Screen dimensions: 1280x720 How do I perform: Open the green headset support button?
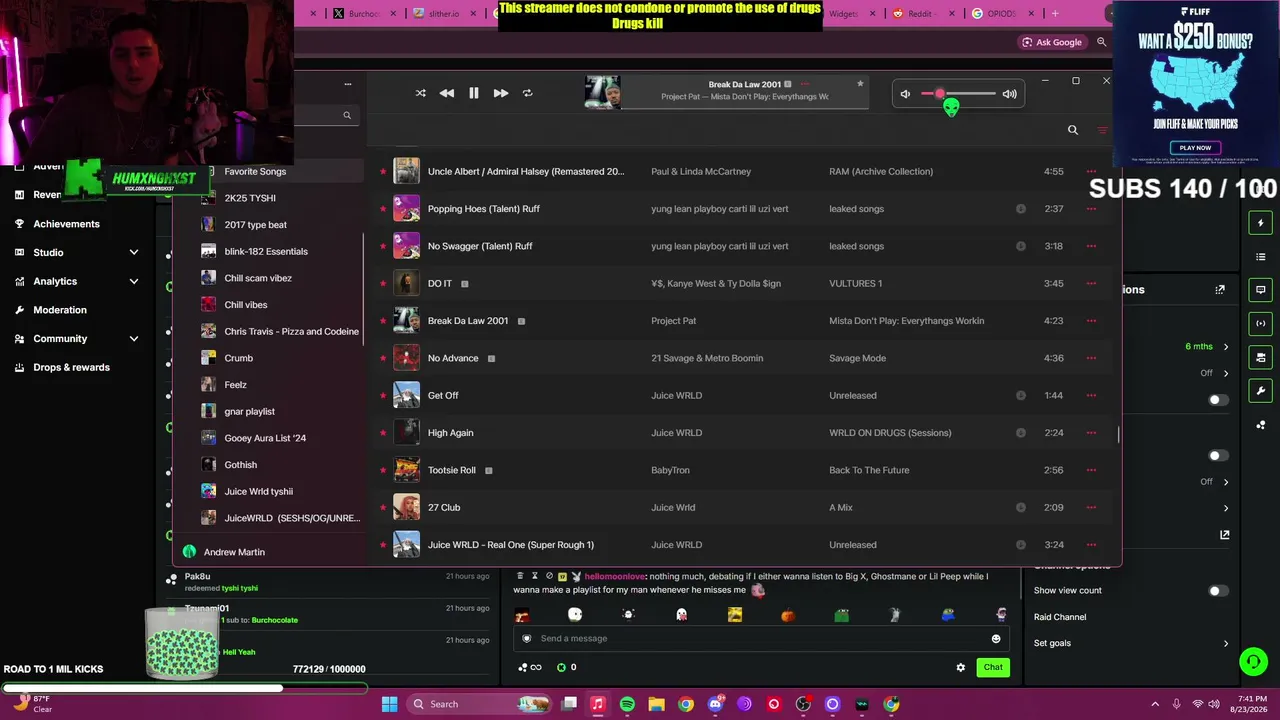coord(1253,661)
